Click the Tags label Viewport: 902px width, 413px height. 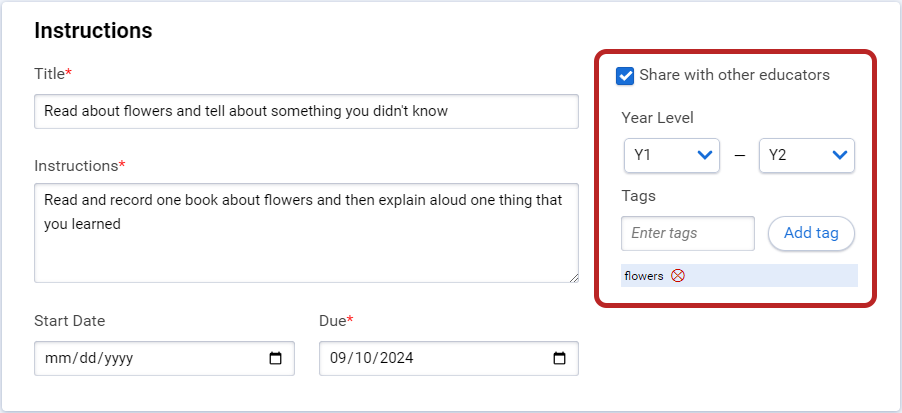[x=639, y=196]
